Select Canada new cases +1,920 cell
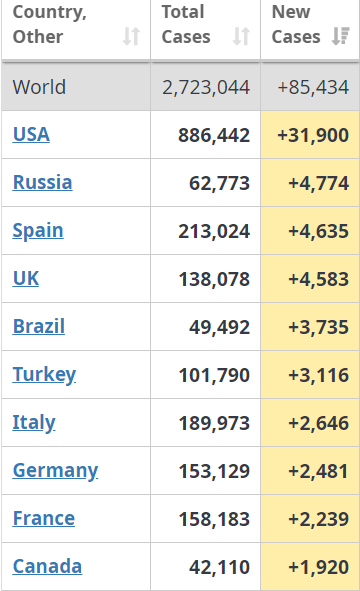This screenshot has height=591, width=360. (x=310, y=567)
